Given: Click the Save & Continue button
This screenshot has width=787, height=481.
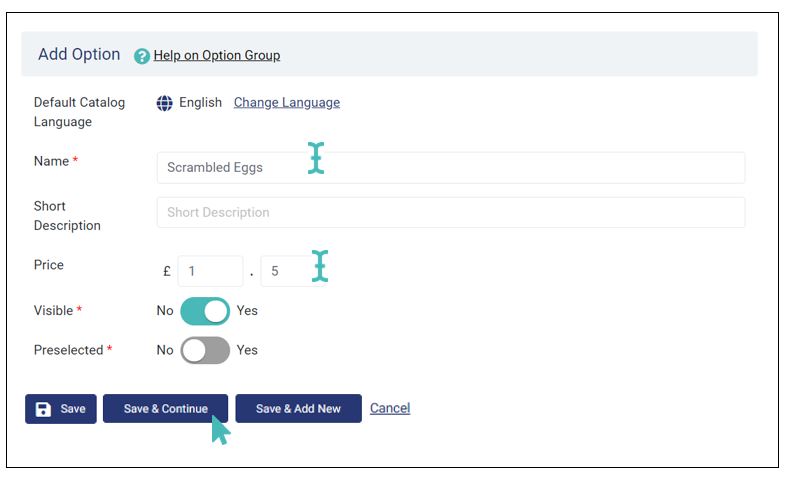Looking at the screenshot, I should pyautogui.click(x=166, y=409).
